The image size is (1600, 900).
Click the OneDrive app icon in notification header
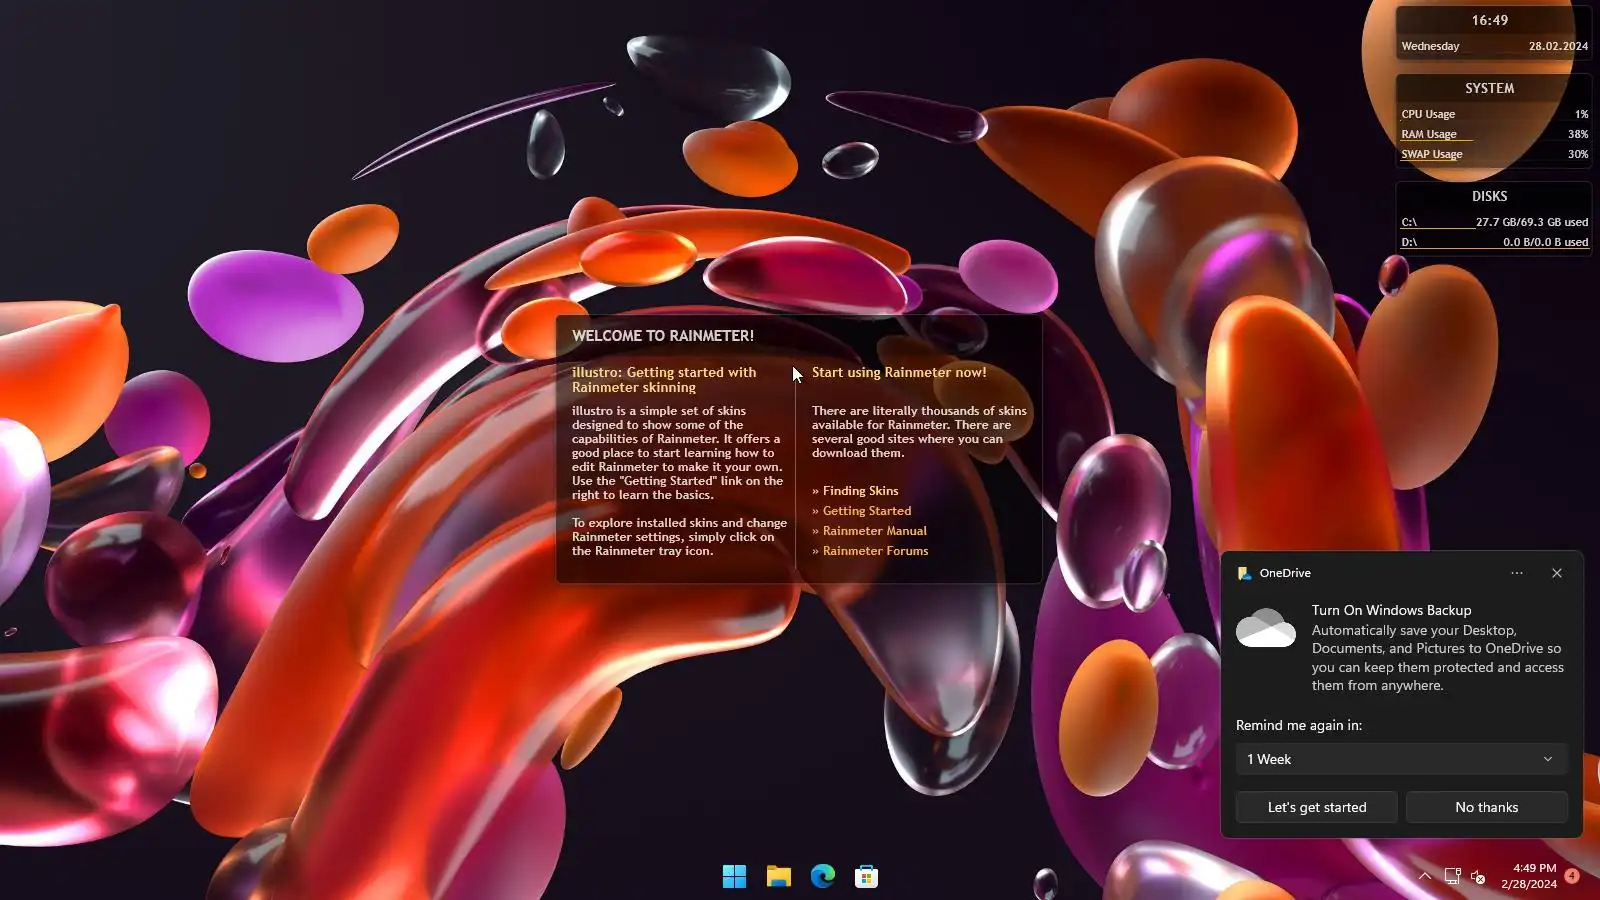point(1244,573)
